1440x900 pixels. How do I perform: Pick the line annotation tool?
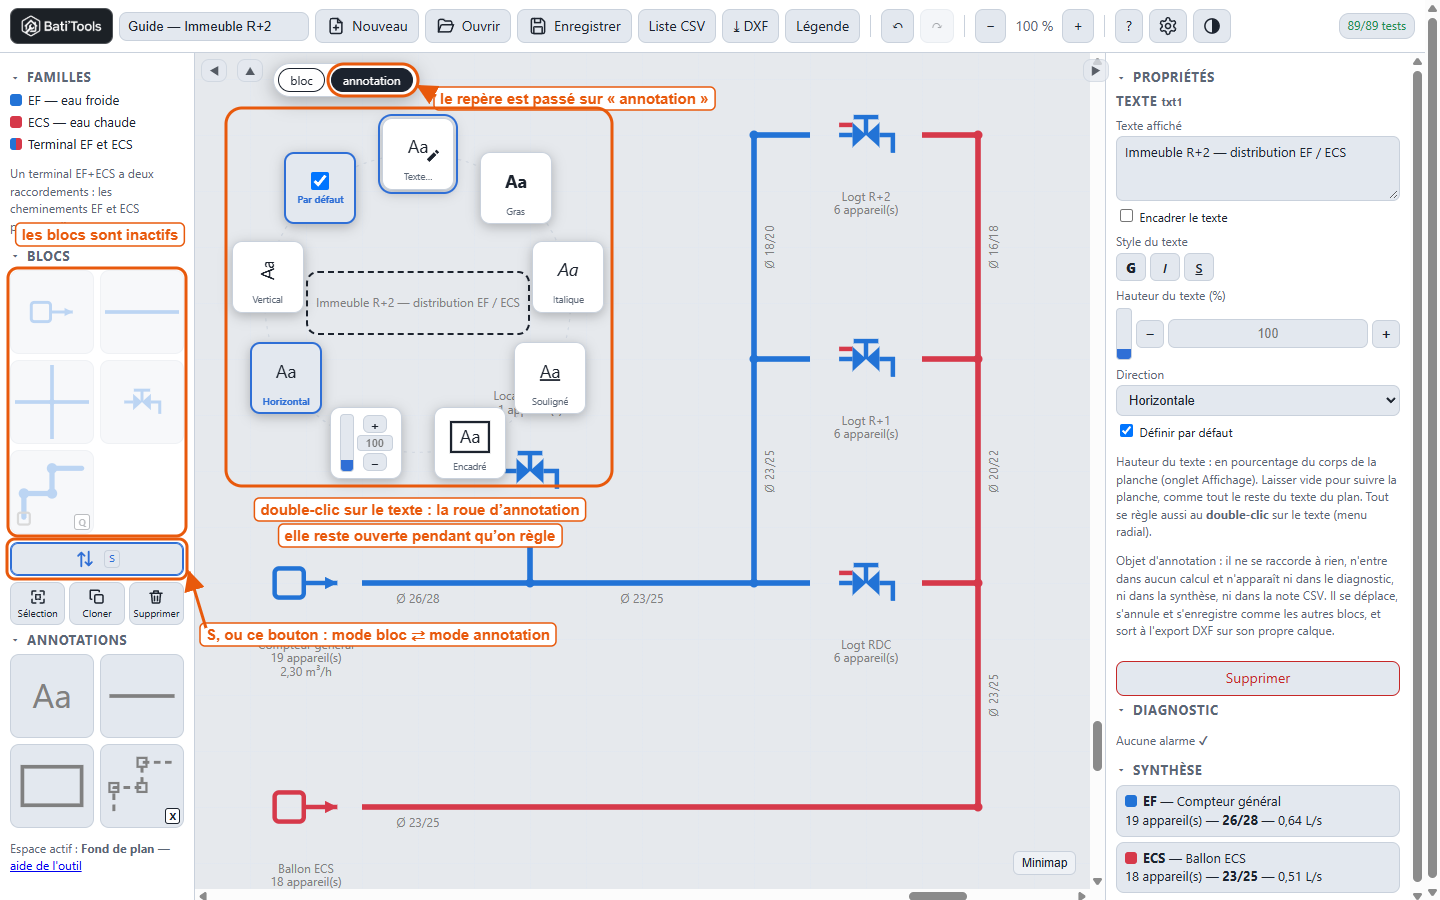pyautogui.click(x=142, y=696)
